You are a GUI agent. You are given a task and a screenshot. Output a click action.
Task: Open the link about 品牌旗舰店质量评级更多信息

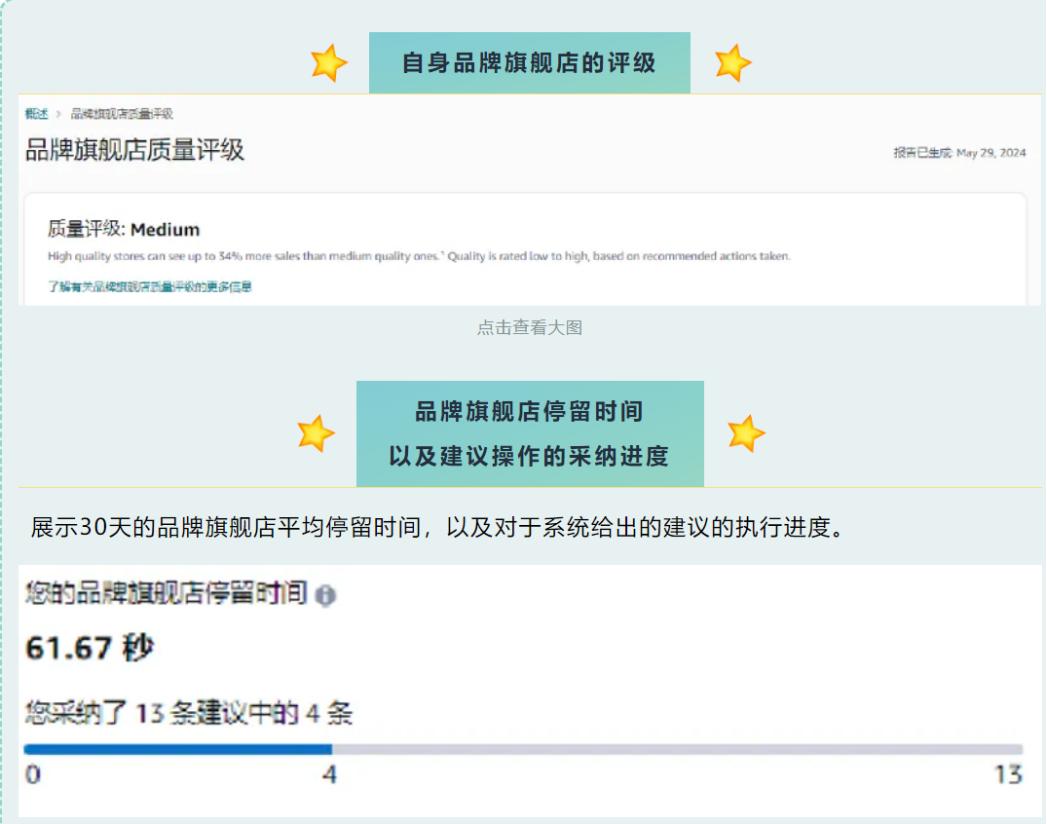(x=150, y=286)
